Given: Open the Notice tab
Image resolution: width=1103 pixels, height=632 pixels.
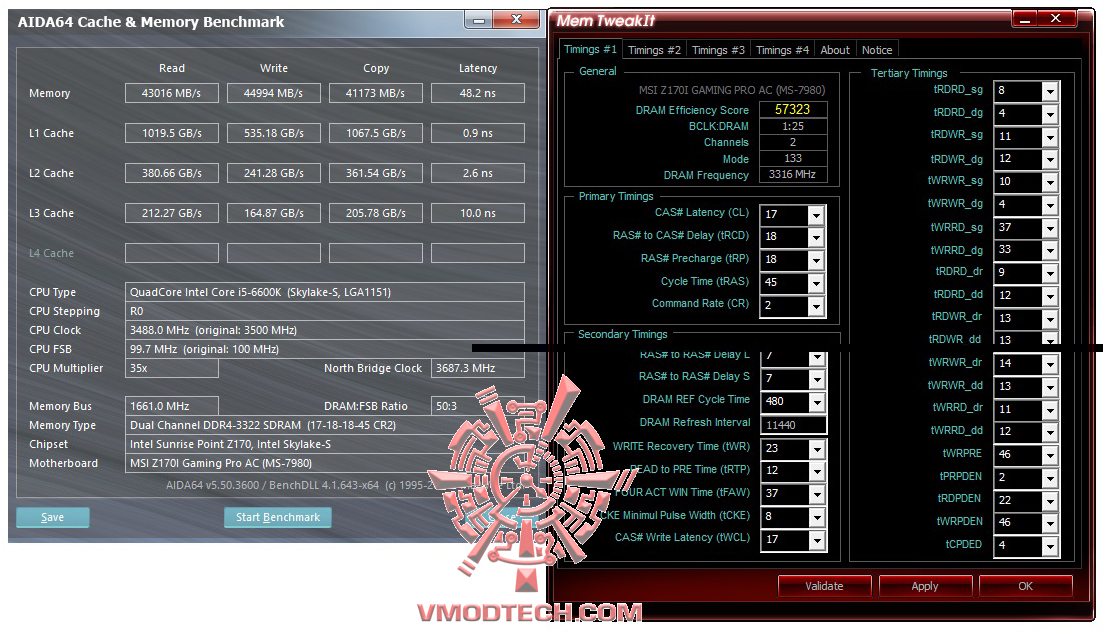Looking at the screenshot, I should [x=877, y=50].
